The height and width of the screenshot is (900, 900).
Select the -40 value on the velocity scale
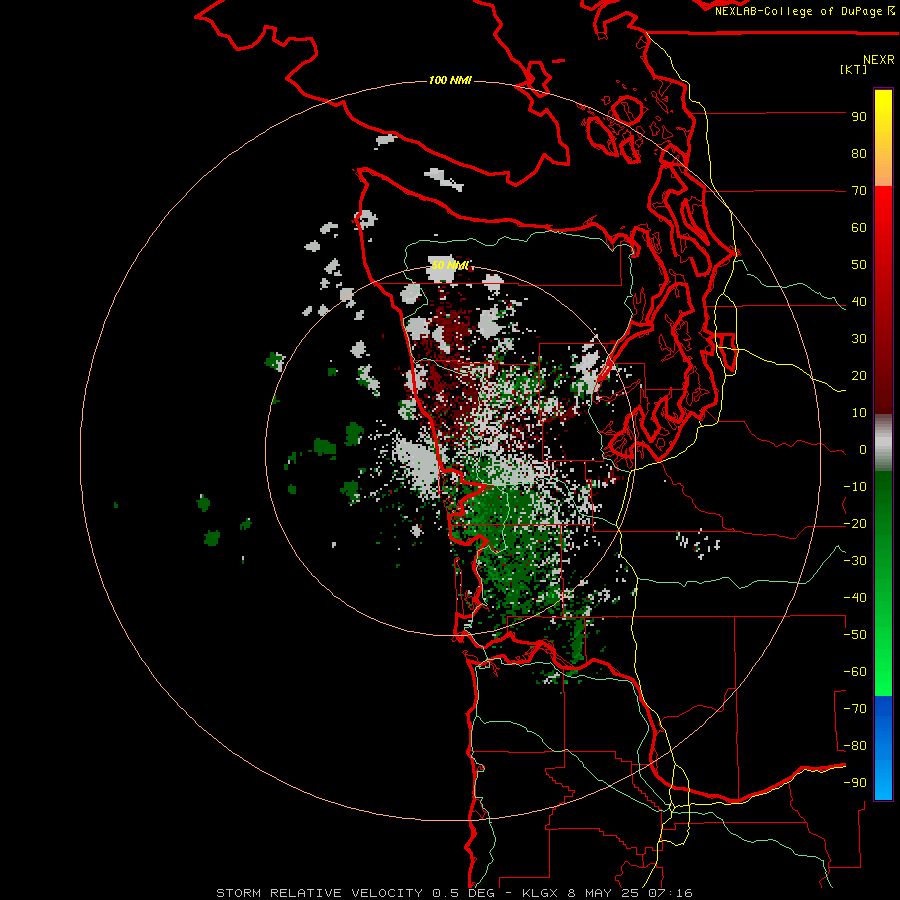[x=855, y=598]
